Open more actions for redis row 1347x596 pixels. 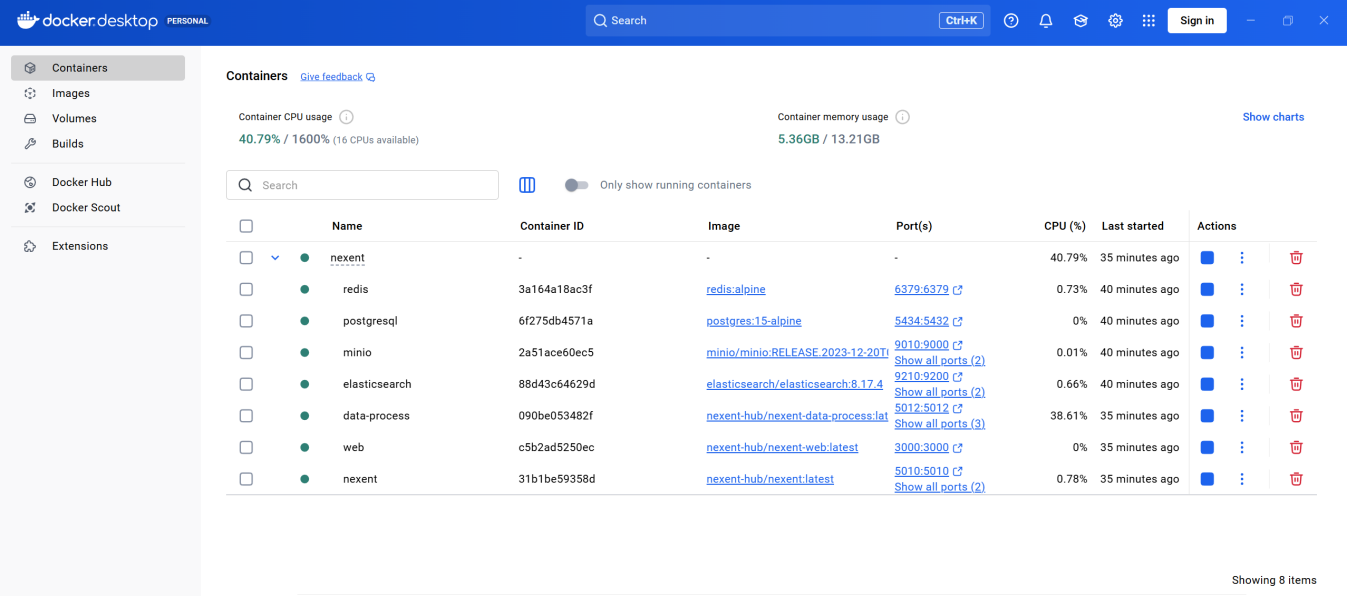pos(1242,289)
